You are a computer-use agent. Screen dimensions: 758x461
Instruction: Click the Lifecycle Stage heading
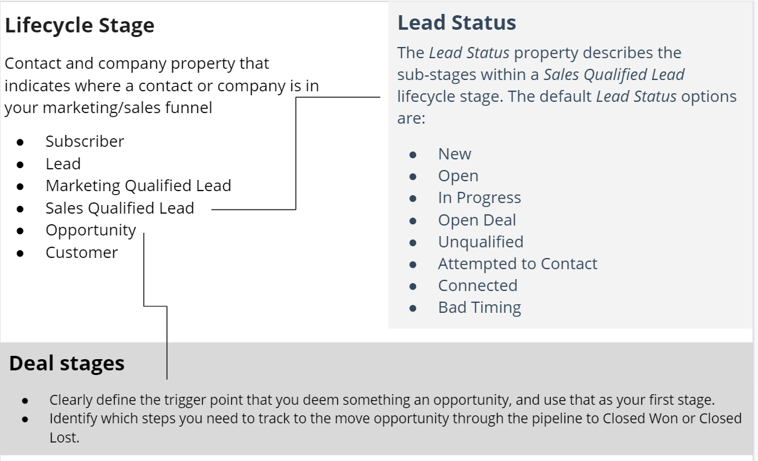(x=79, y=25)
